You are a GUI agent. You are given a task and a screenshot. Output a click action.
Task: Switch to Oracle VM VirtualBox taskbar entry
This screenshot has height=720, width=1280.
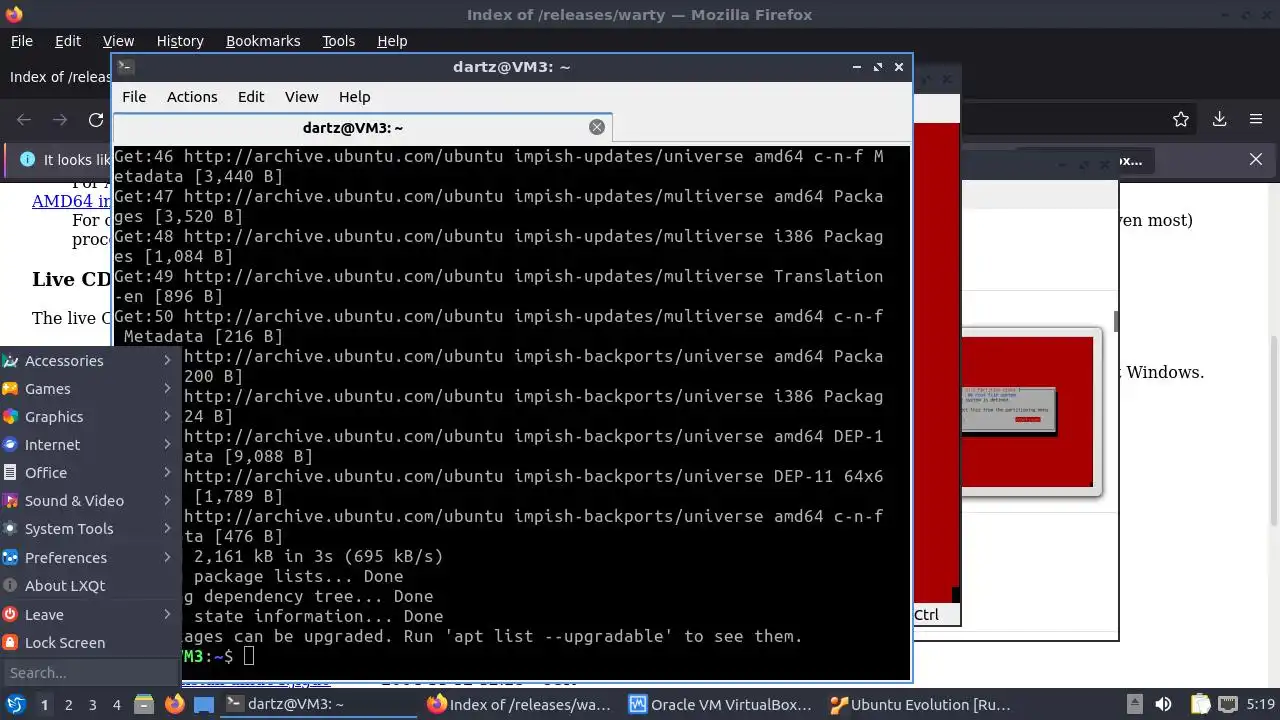click(x=721, y=704)
